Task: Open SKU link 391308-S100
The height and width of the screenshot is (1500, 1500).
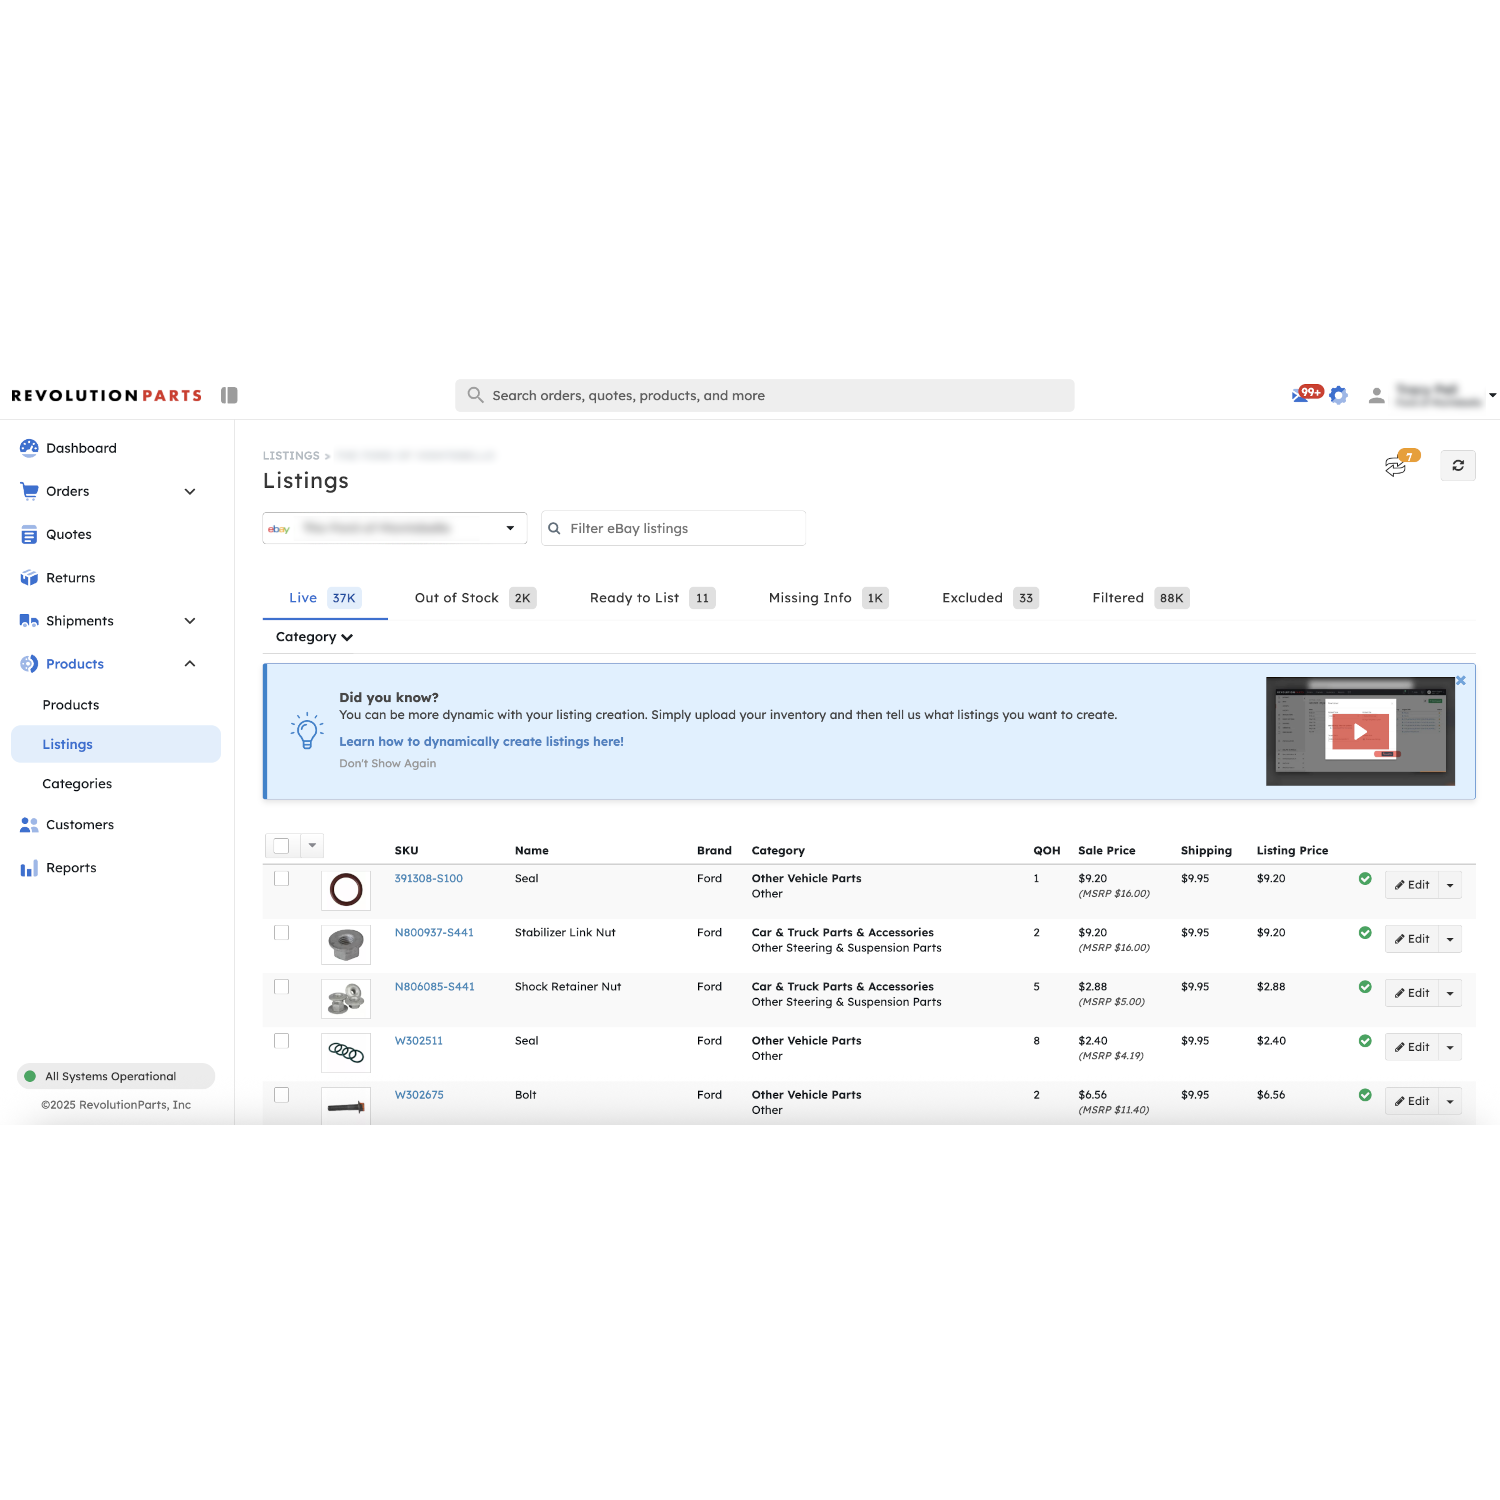Action: [x=428, y=879]
